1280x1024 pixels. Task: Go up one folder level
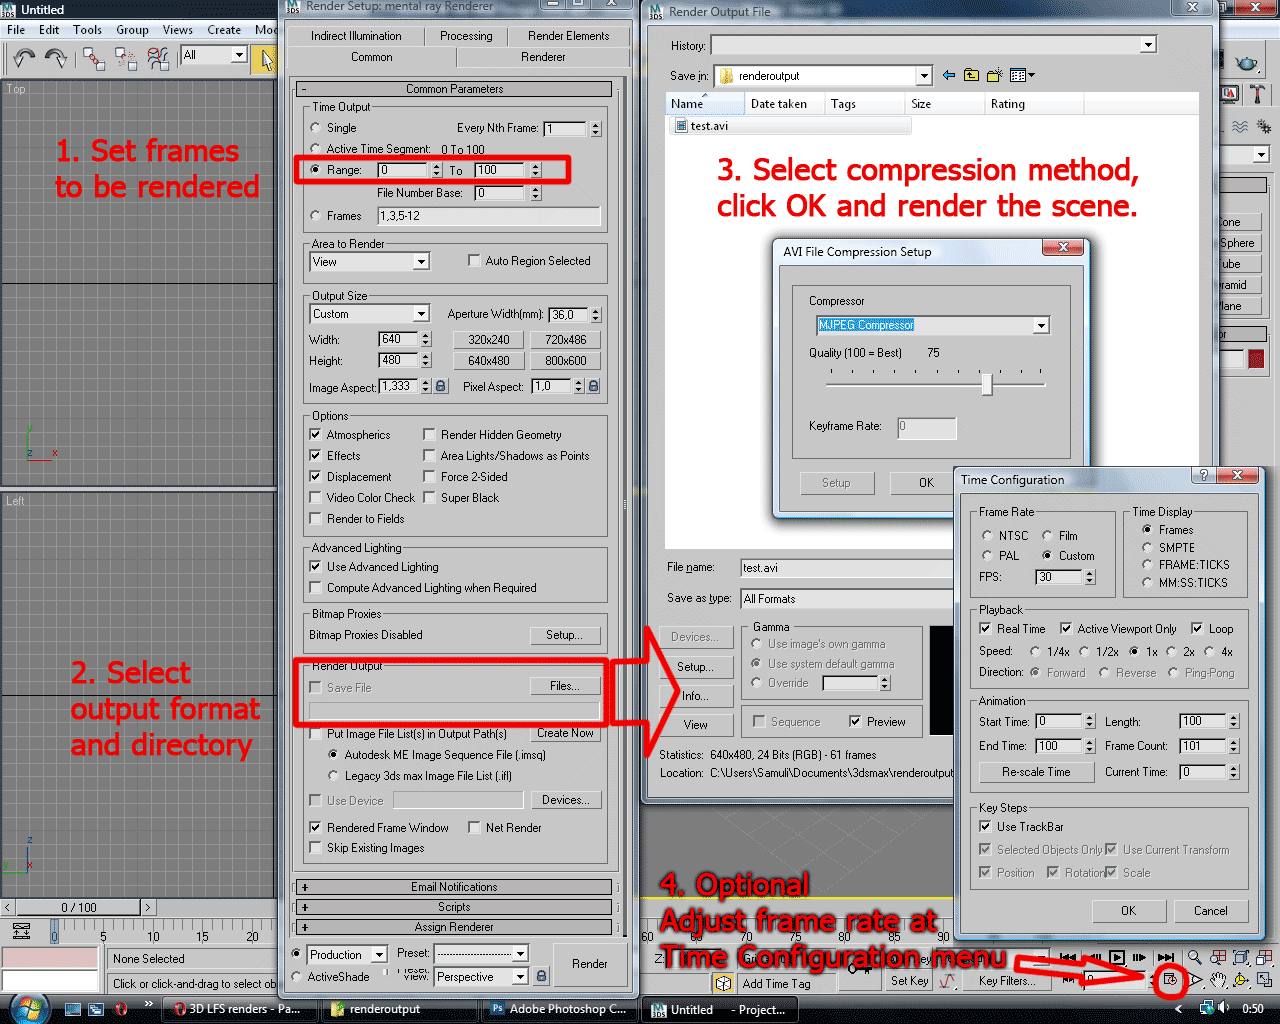click(971, 75)
